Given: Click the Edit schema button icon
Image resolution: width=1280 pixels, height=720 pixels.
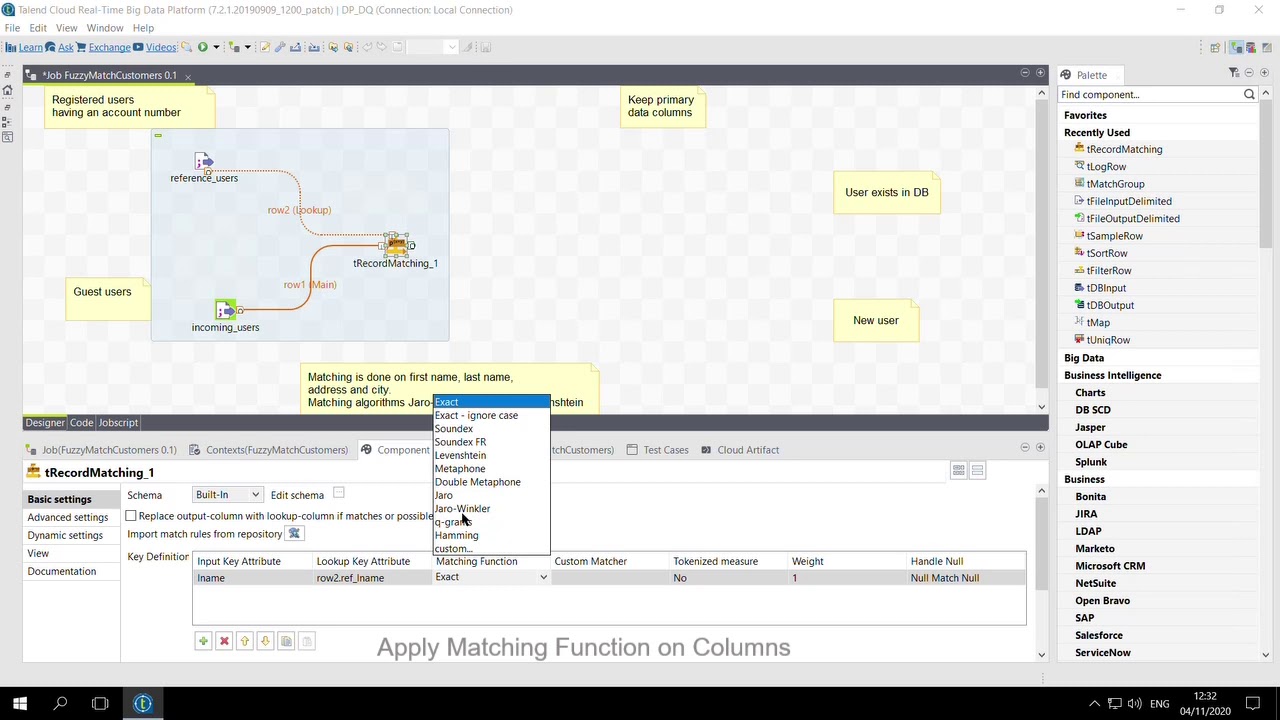Looking at the screenshot, I should [x=339, y=494].
